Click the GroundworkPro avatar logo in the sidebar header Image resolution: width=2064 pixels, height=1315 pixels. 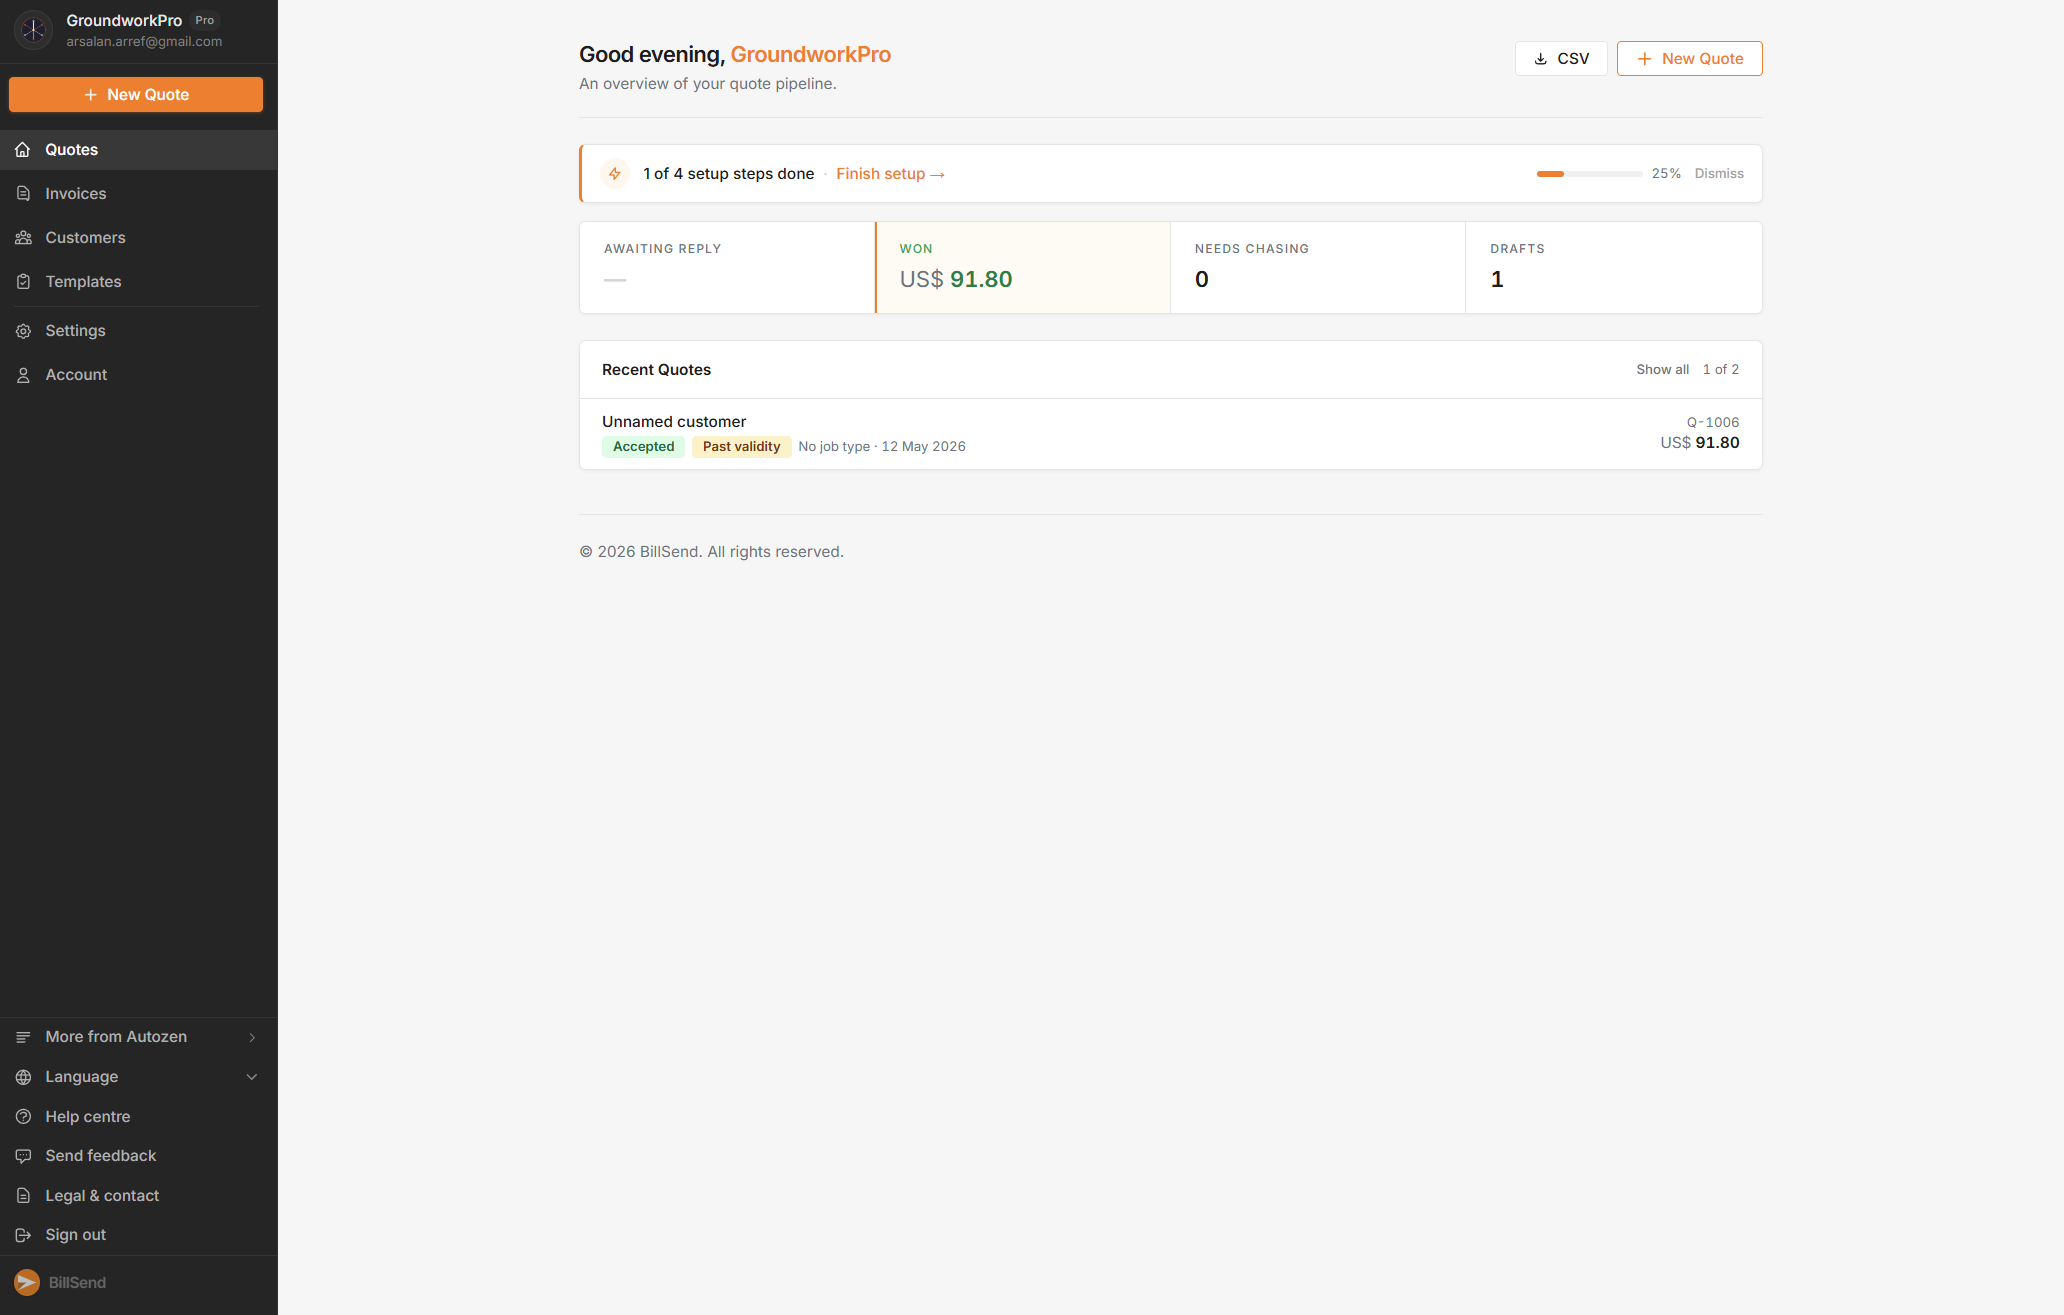click(33, 30)
